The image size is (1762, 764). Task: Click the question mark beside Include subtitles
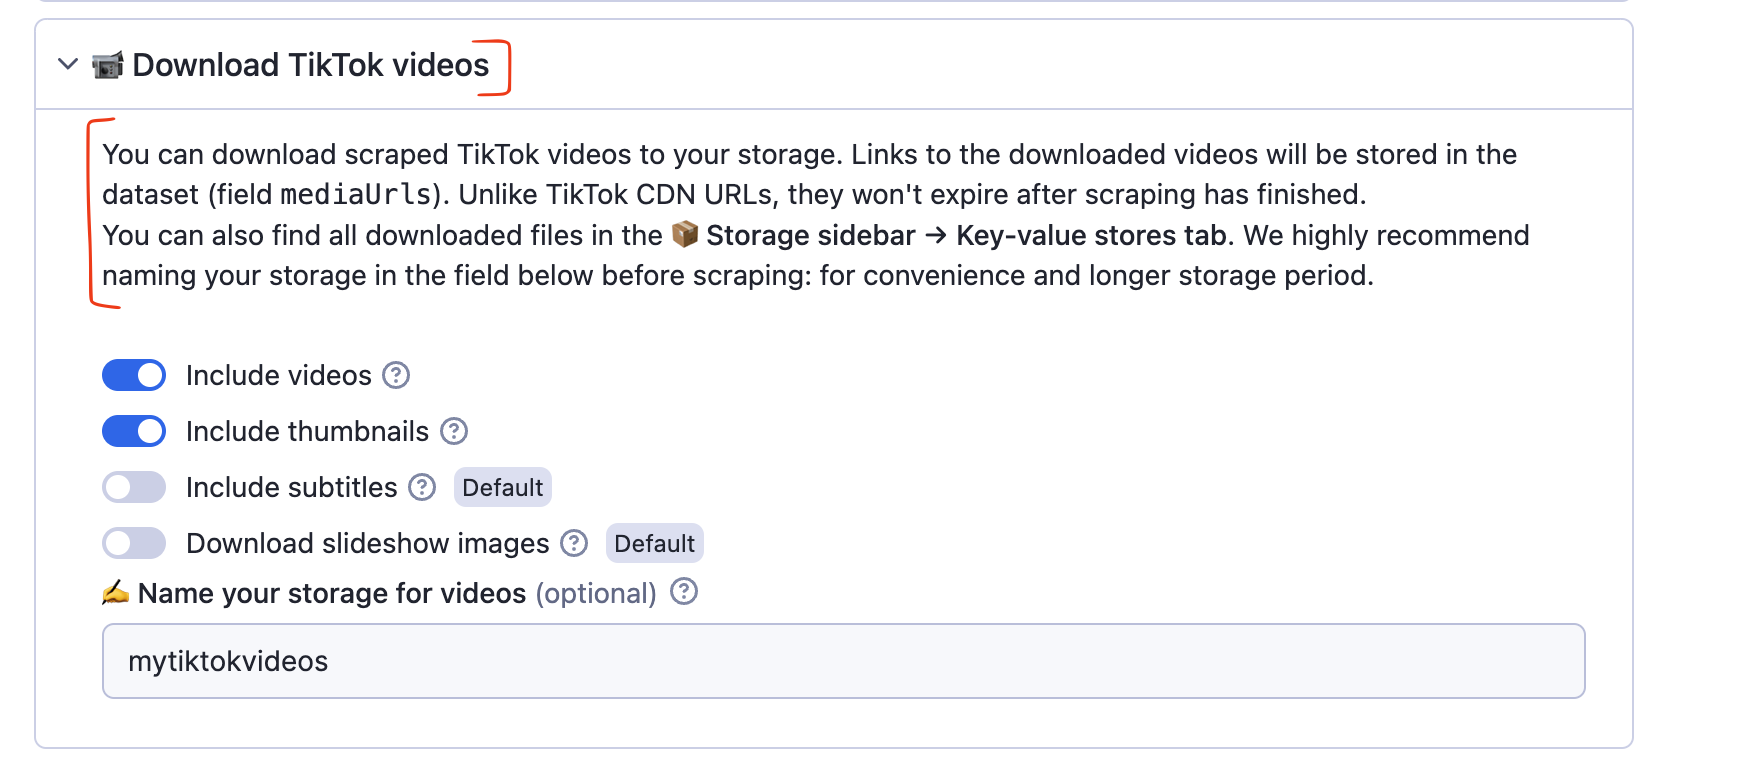point(423,488)
